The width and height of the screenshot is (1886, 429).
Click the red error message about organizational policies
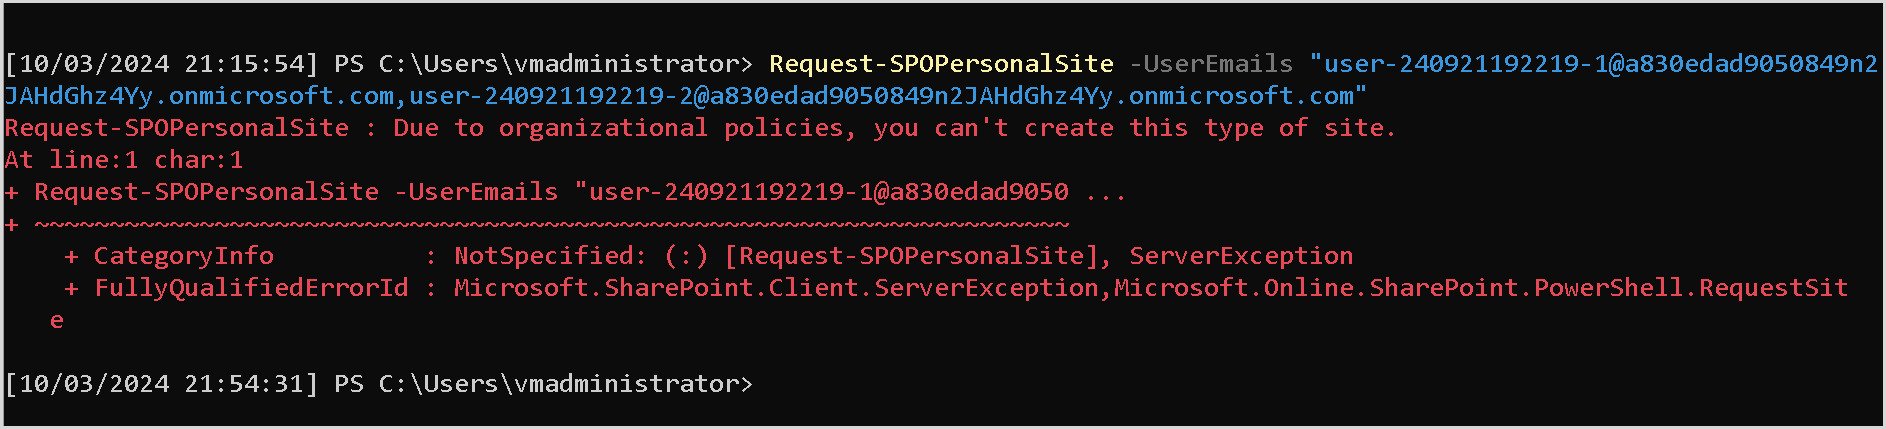click(700, 128)
